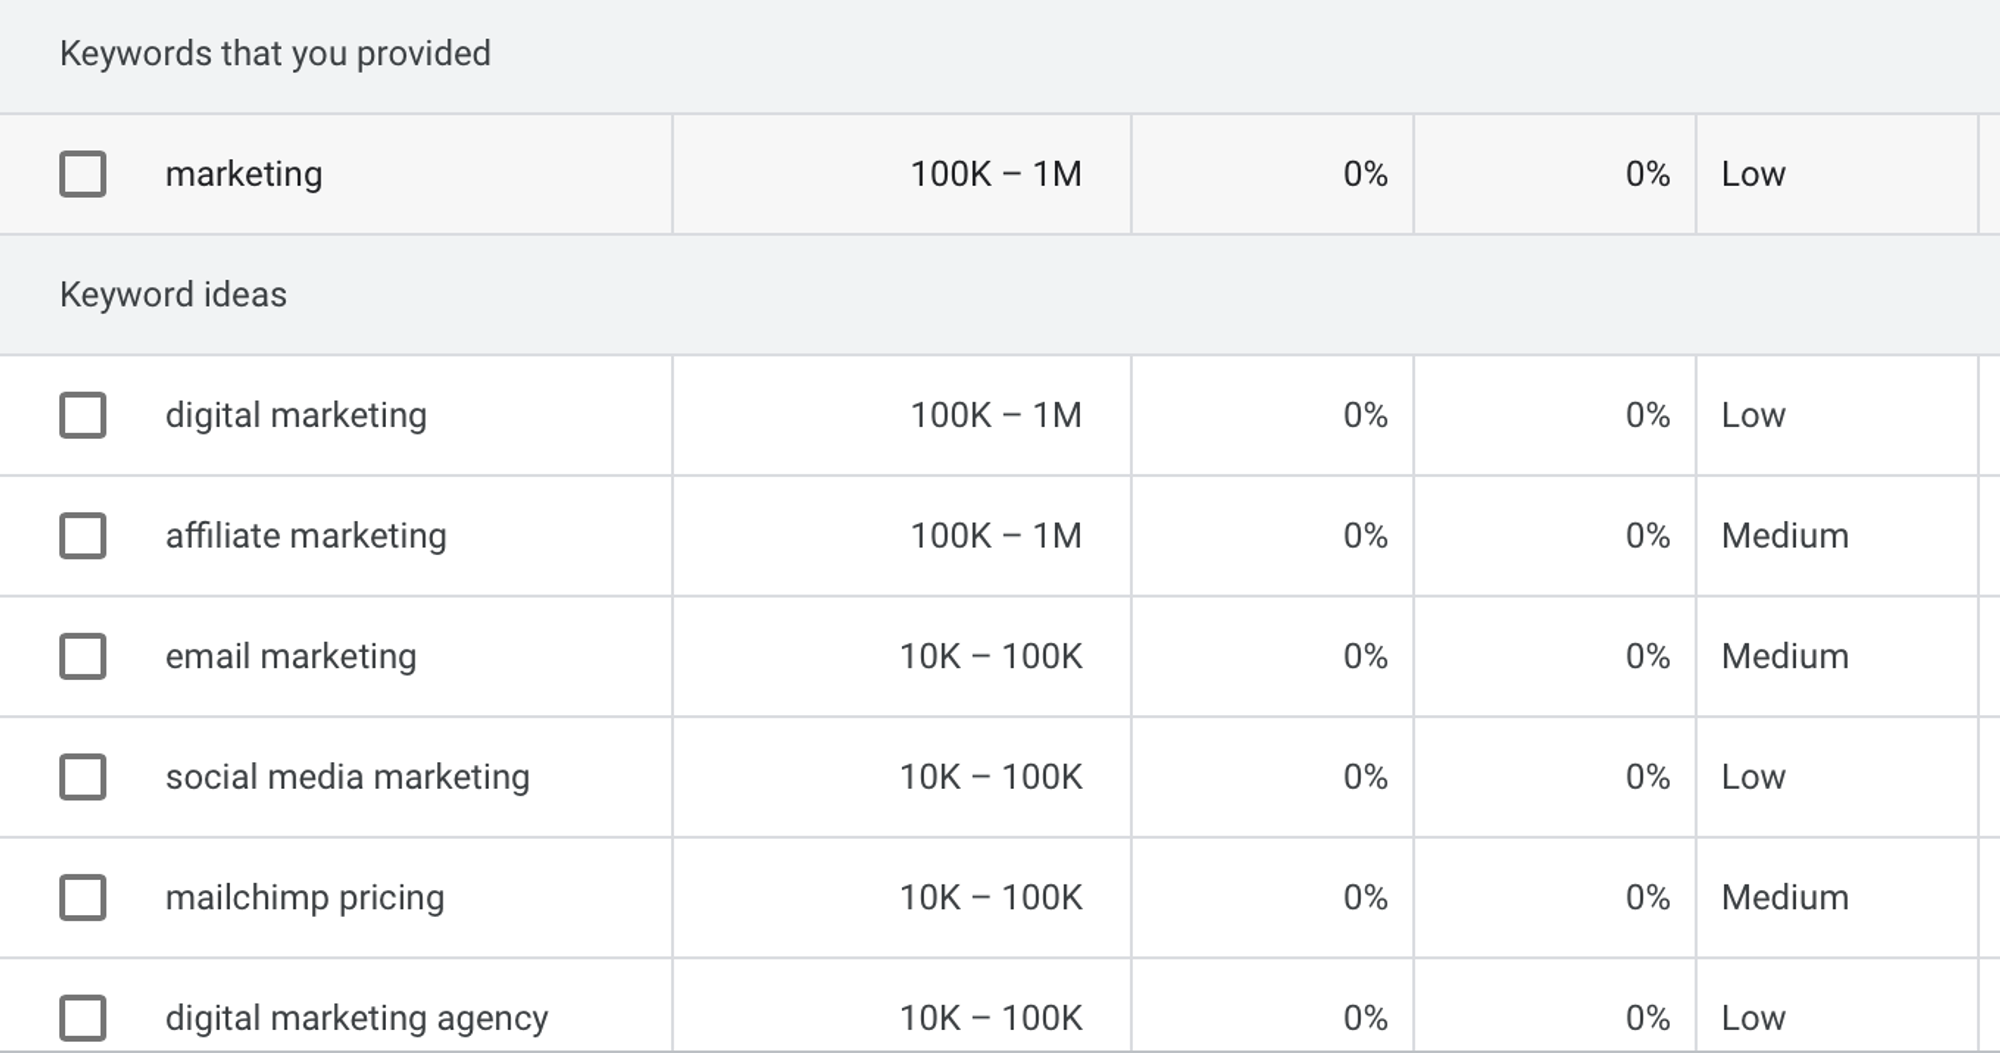2000x1053 pixels.
Task: Enable the "email marketing" checkbox
Action: pyautogui.click(x=84, y=657)
